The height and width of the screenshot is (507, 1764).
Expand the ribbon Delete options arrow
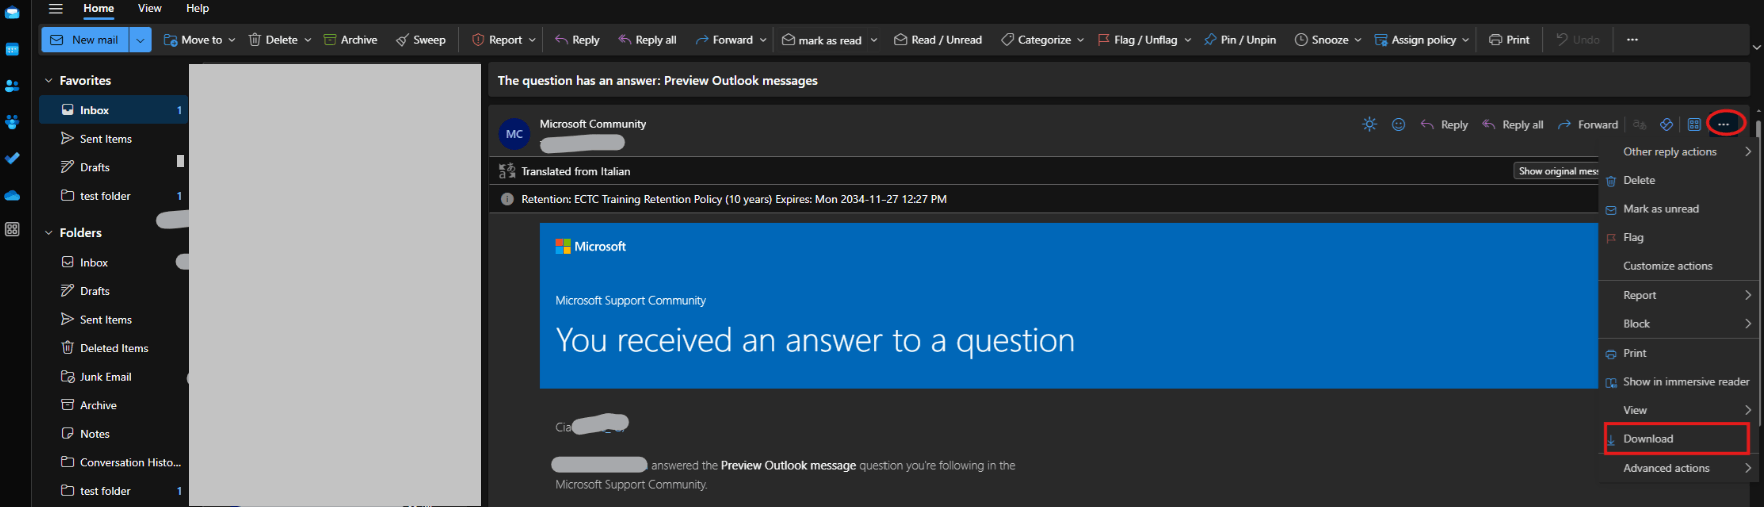pos(308,40)
